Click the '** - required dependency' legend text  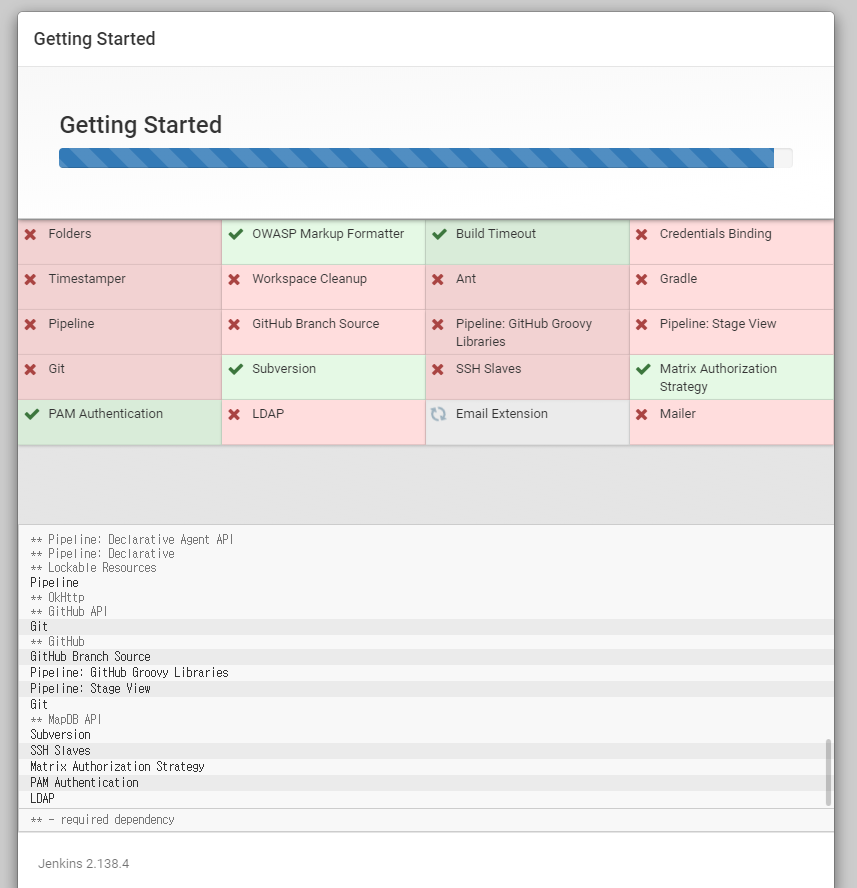103,819
